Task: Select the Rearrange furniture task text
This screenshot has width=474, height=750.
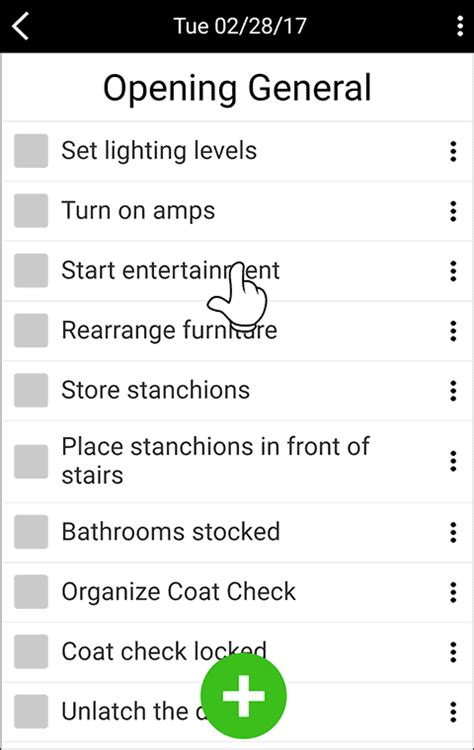Action: (x=169, y=331)
